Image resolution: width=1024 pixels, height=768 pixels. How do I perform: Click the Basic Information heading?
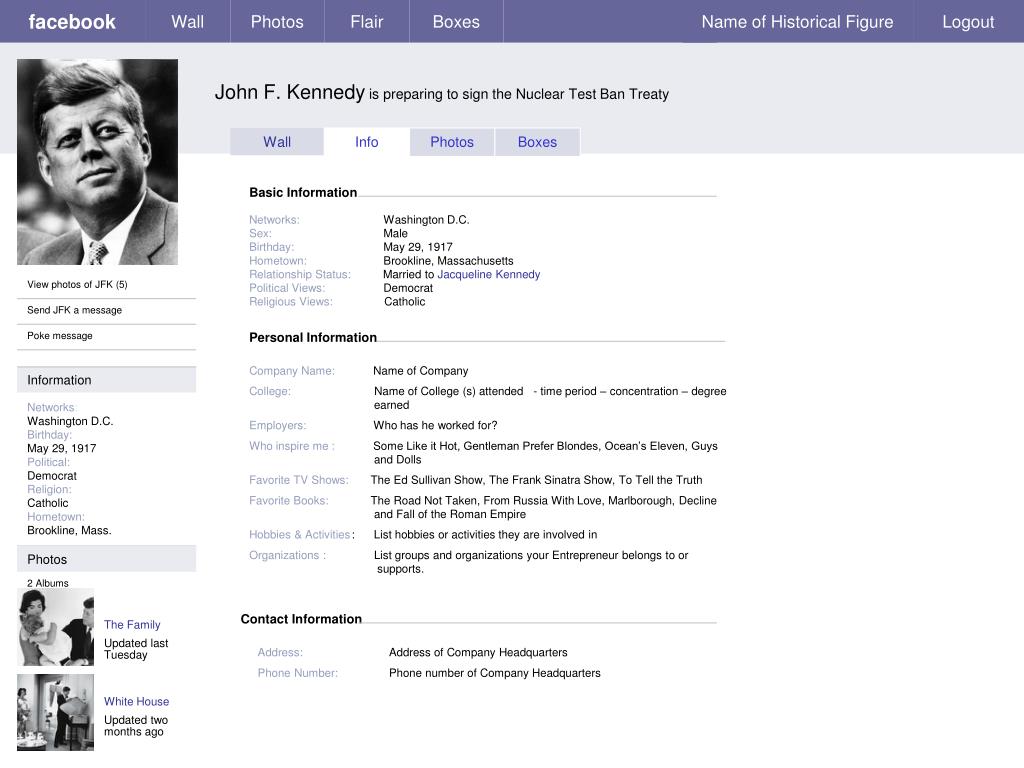[303, 193]
